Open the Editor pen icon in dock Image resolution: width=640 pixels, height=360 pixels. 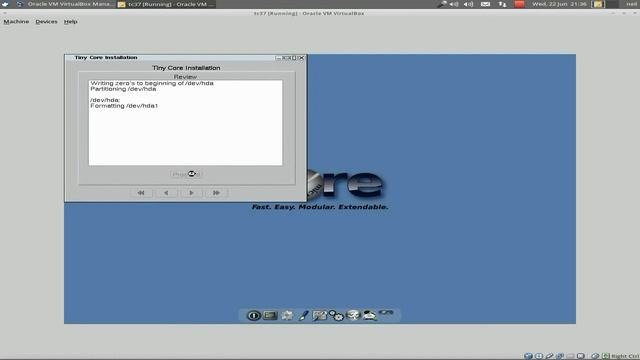coord(303,316)
